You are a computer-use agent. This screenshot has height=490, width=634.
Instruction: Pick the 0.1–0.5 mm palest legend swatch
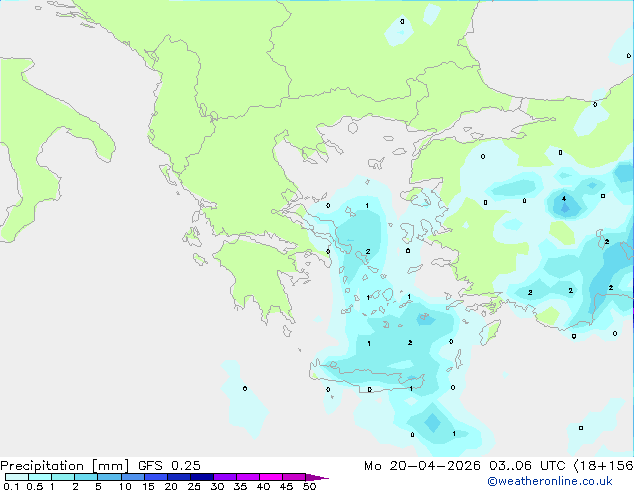[x=17, y=477]
